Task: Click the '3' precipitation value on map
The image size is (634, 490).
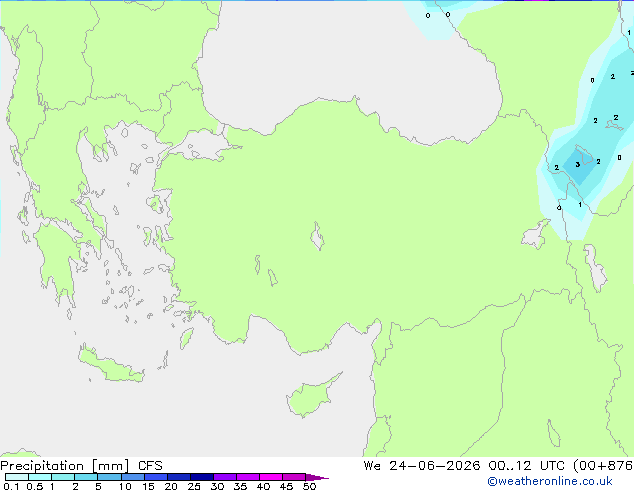Action: coord(577,165)
